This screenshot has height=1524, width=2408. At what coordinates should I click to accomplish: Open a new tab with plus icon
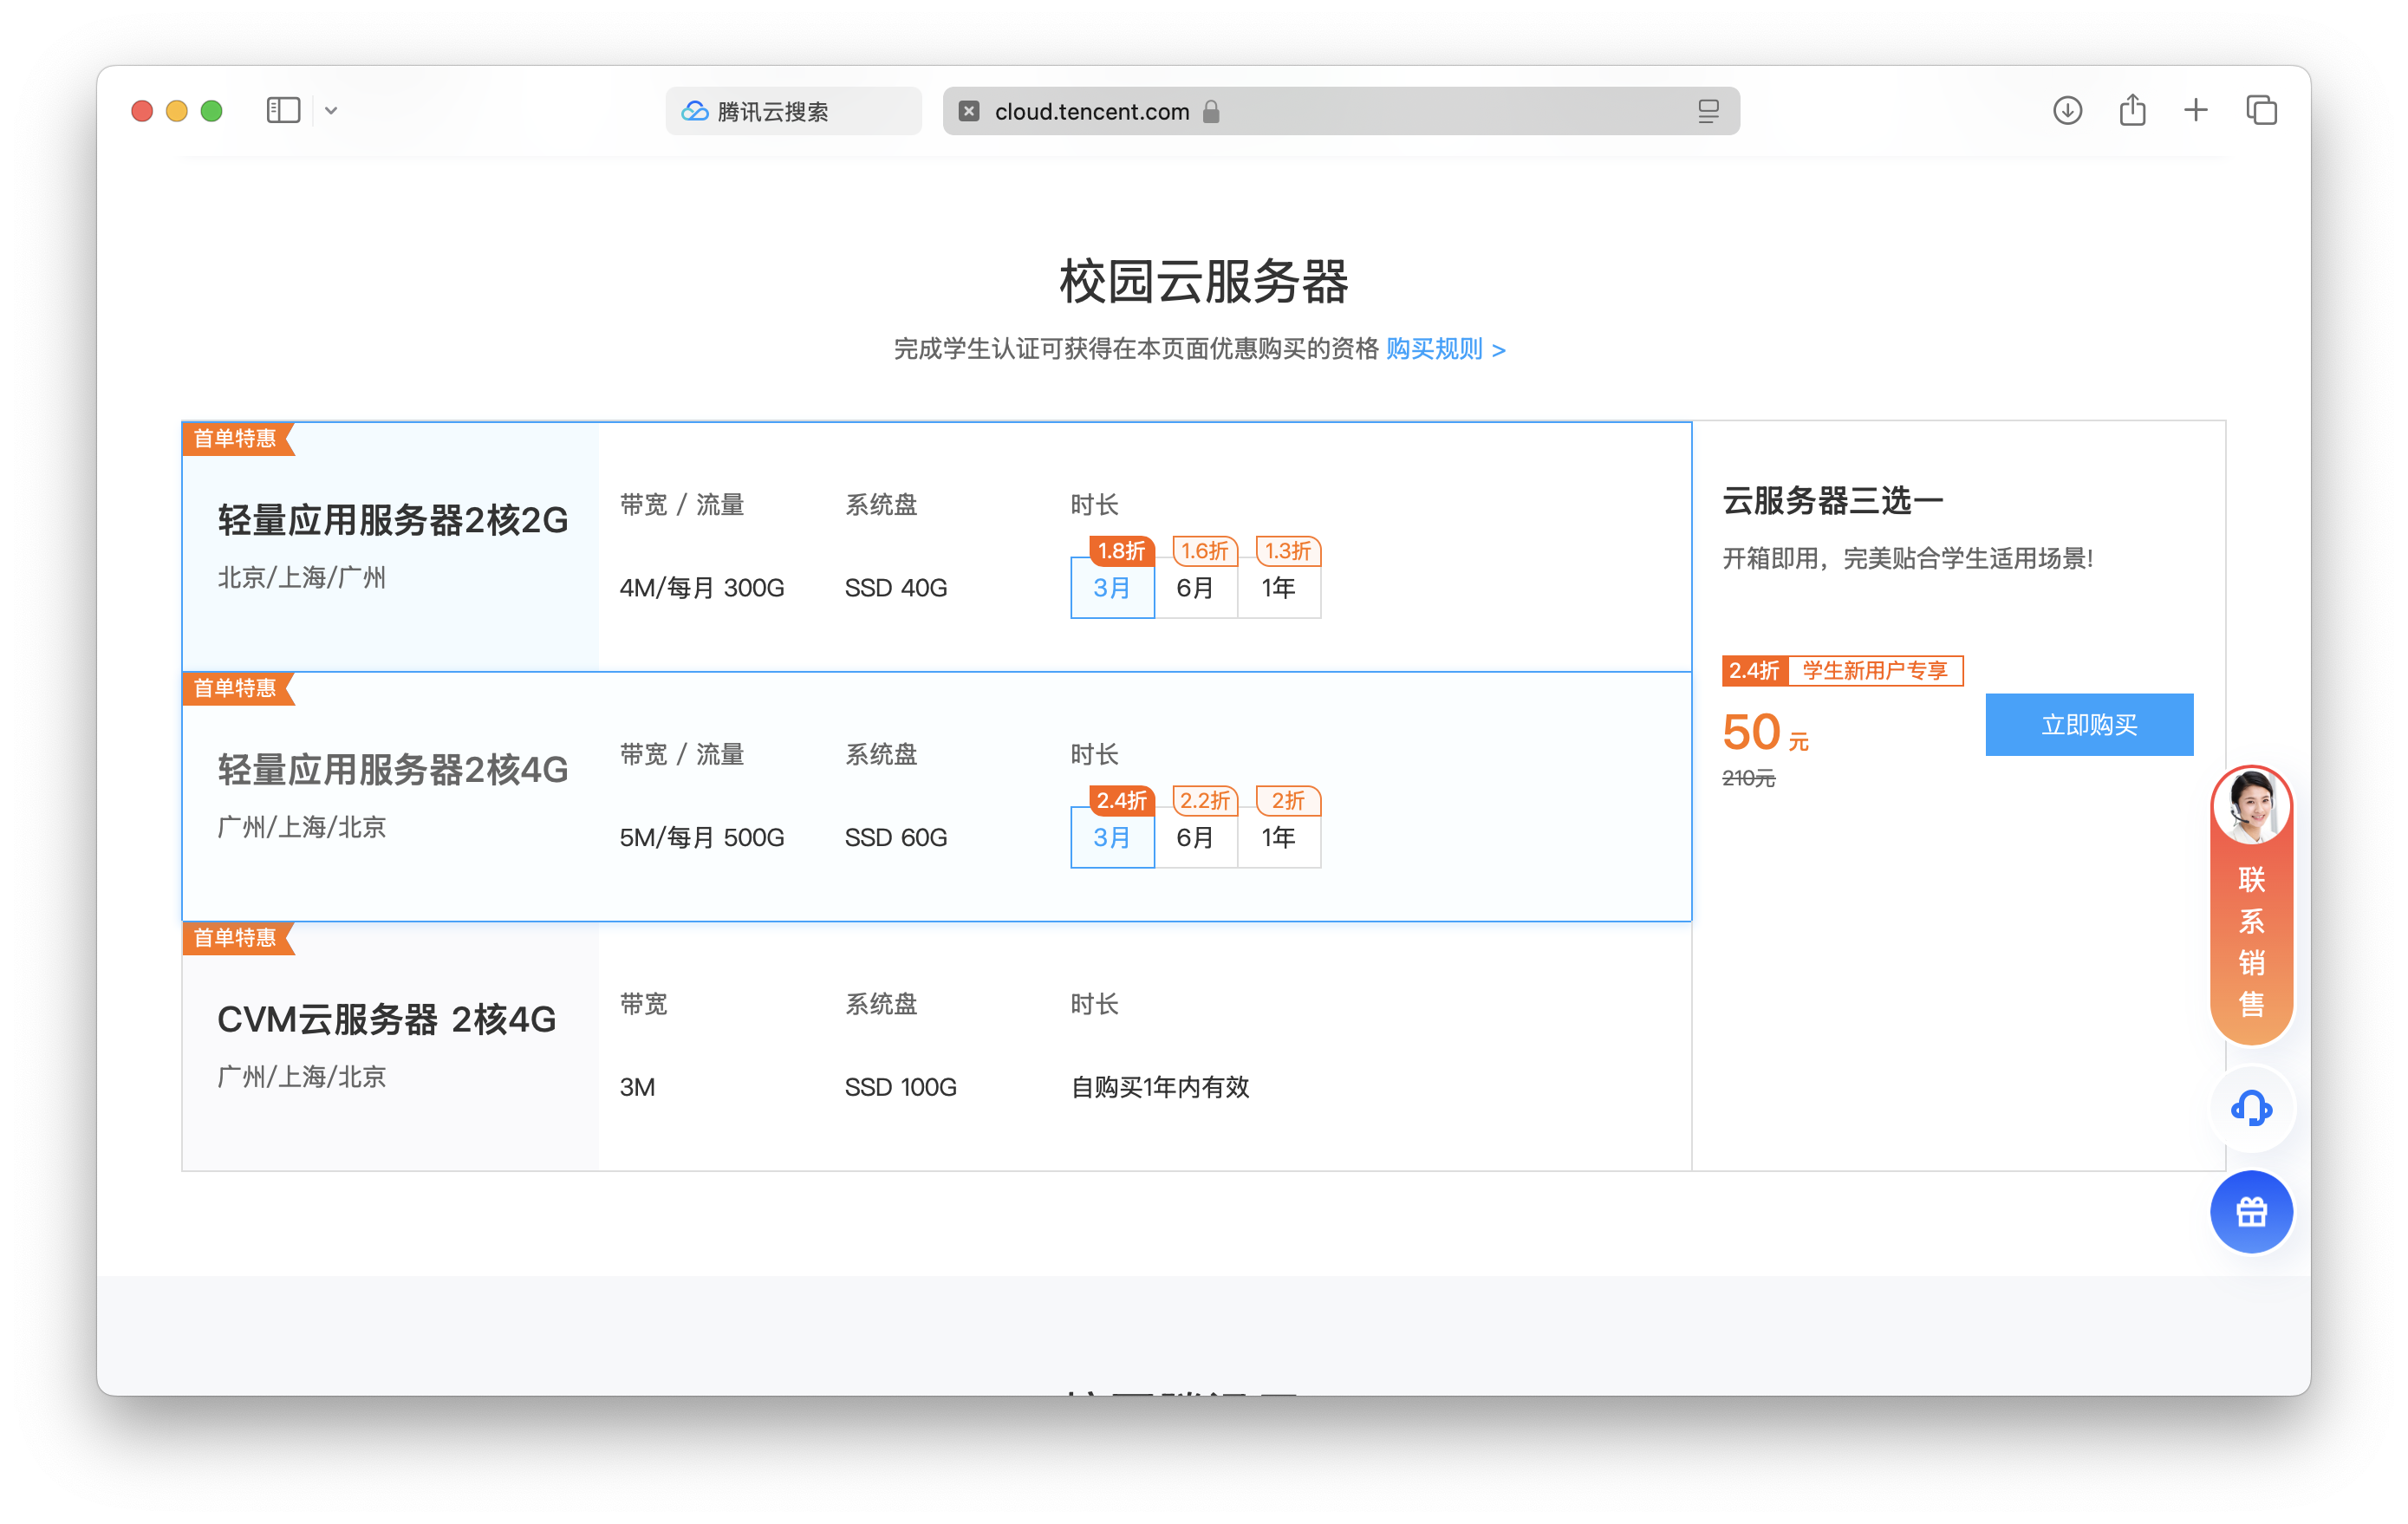pos(2196,110)
